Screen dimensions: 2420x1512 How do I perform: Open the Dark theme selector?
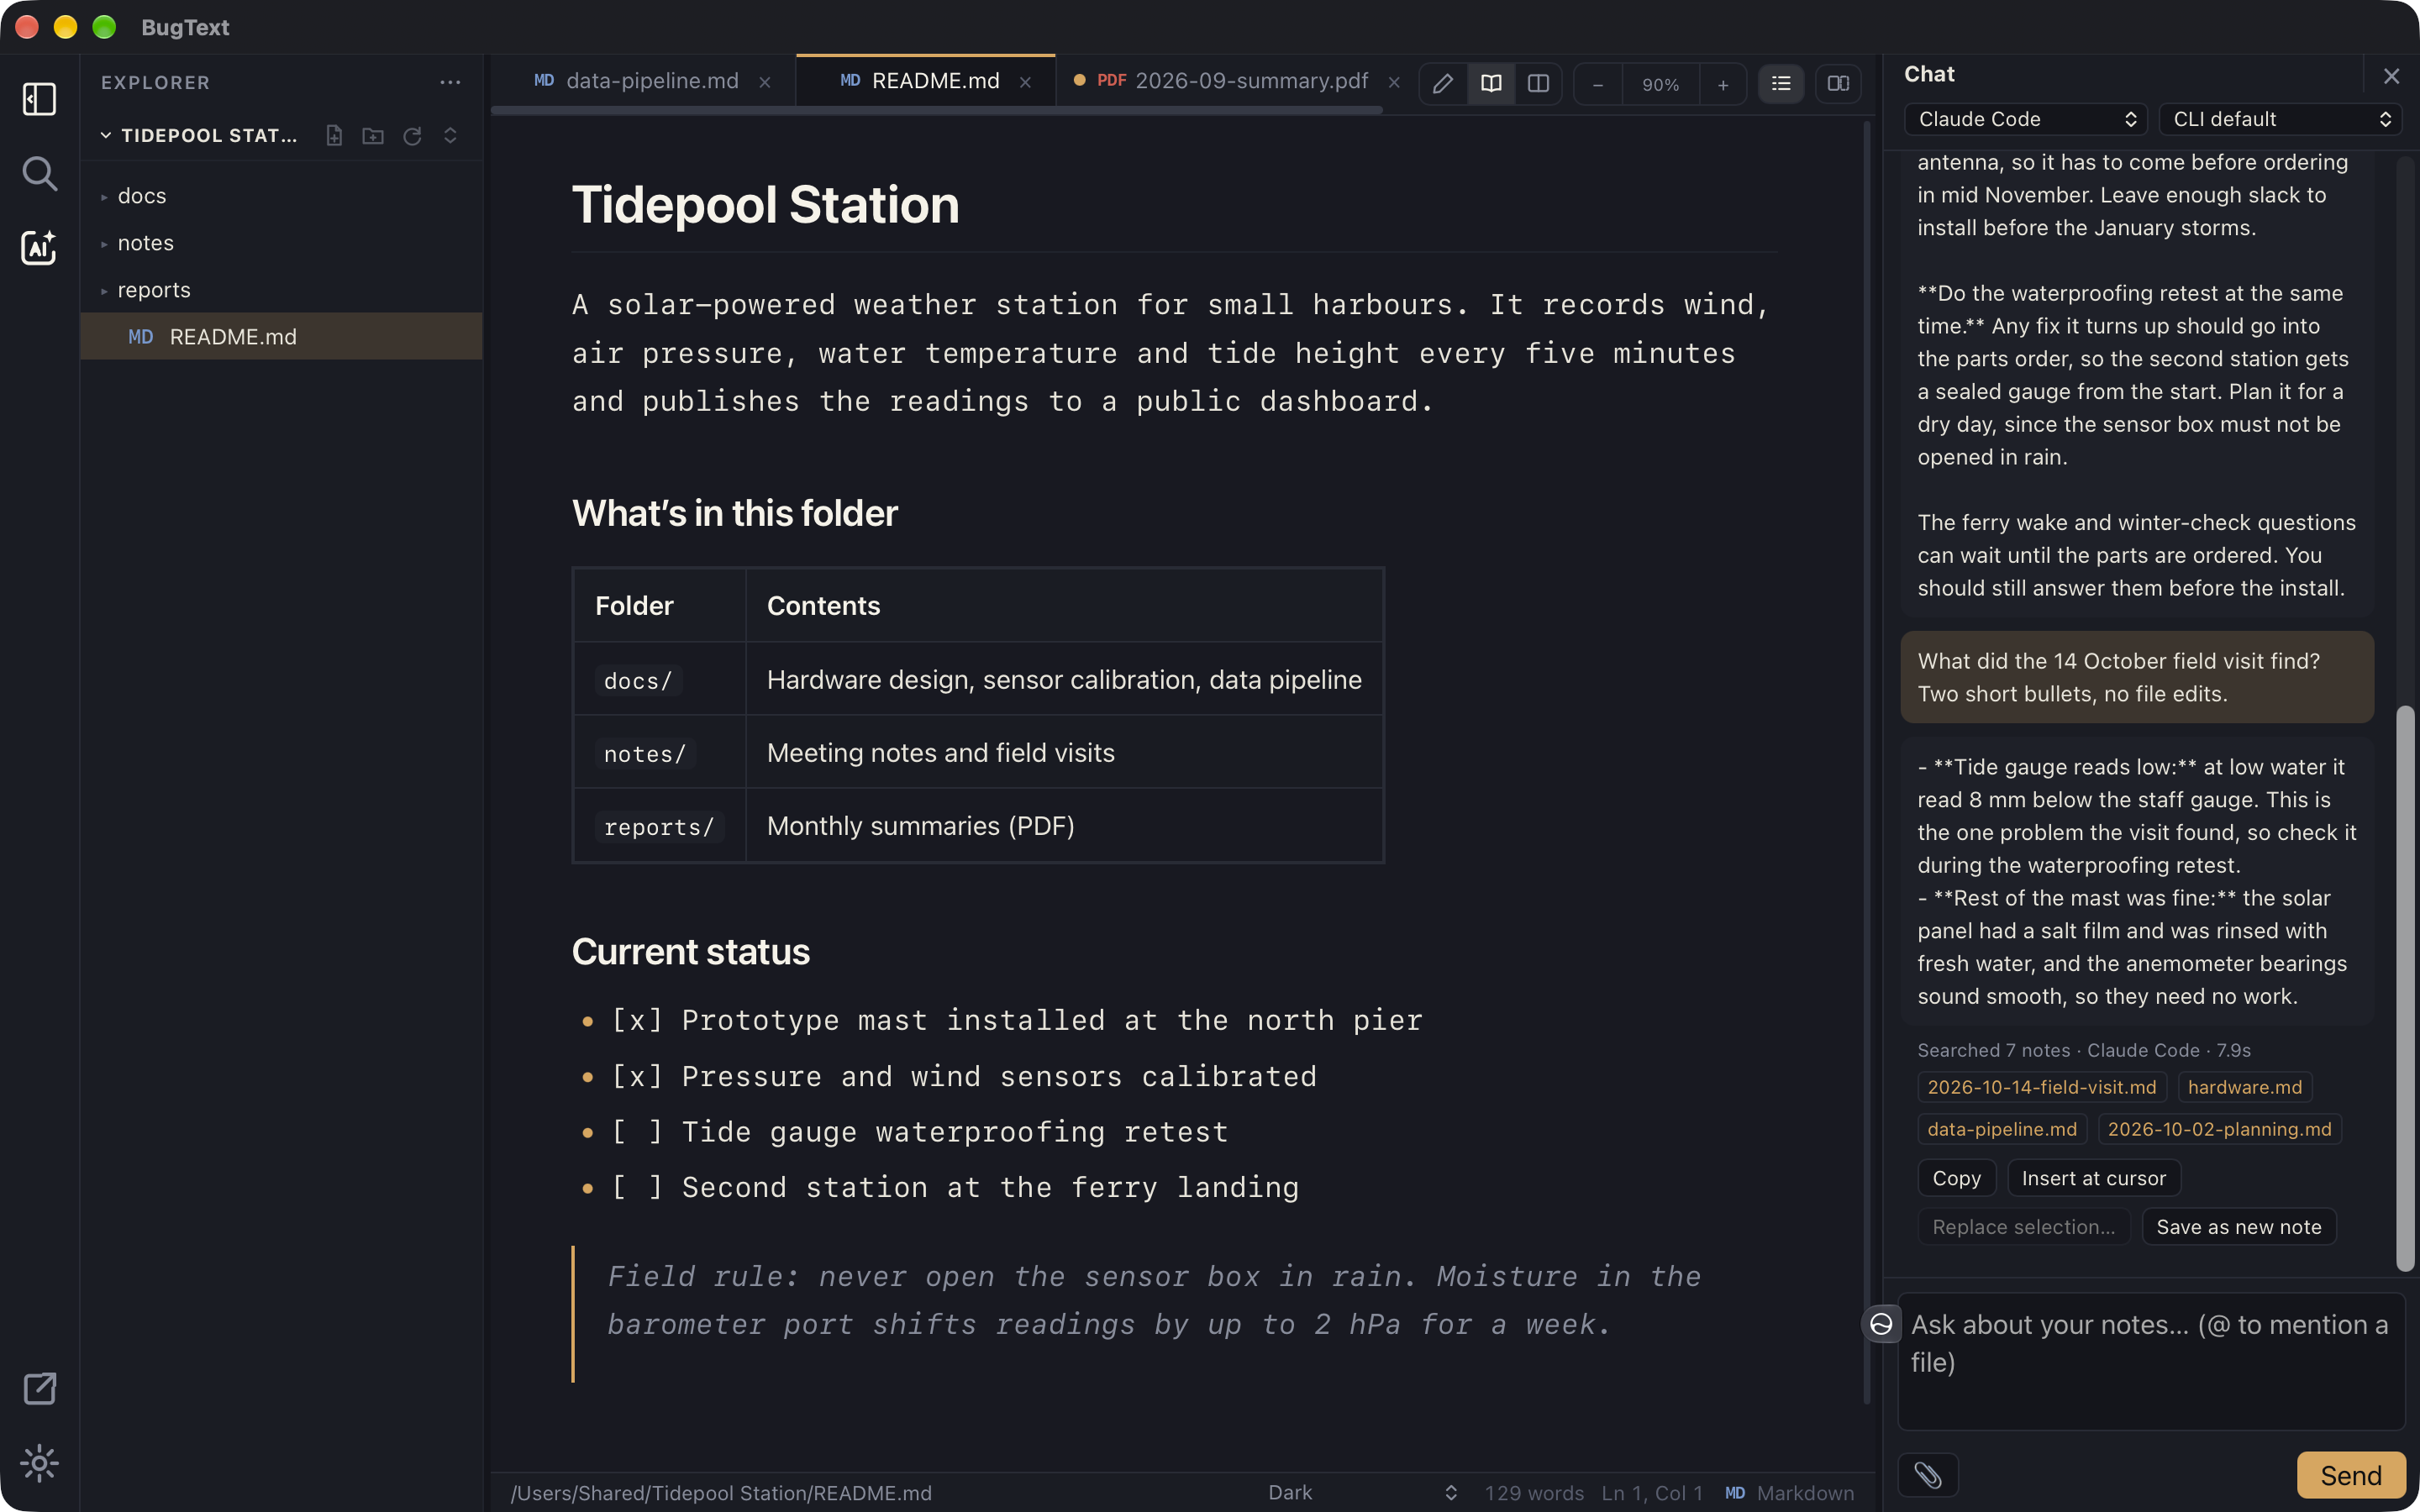[1361, 1492]
